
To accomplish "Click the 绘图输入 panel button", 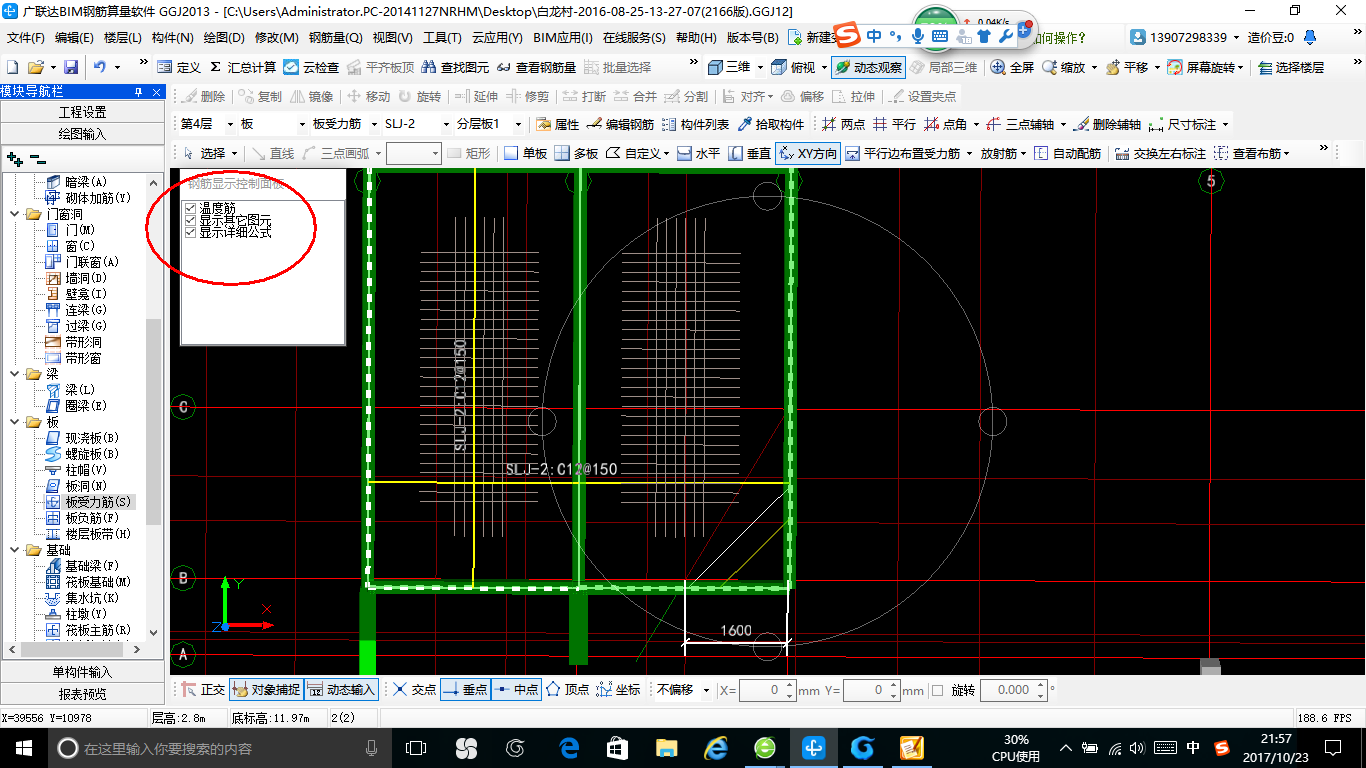I will (x=82, y=133).
